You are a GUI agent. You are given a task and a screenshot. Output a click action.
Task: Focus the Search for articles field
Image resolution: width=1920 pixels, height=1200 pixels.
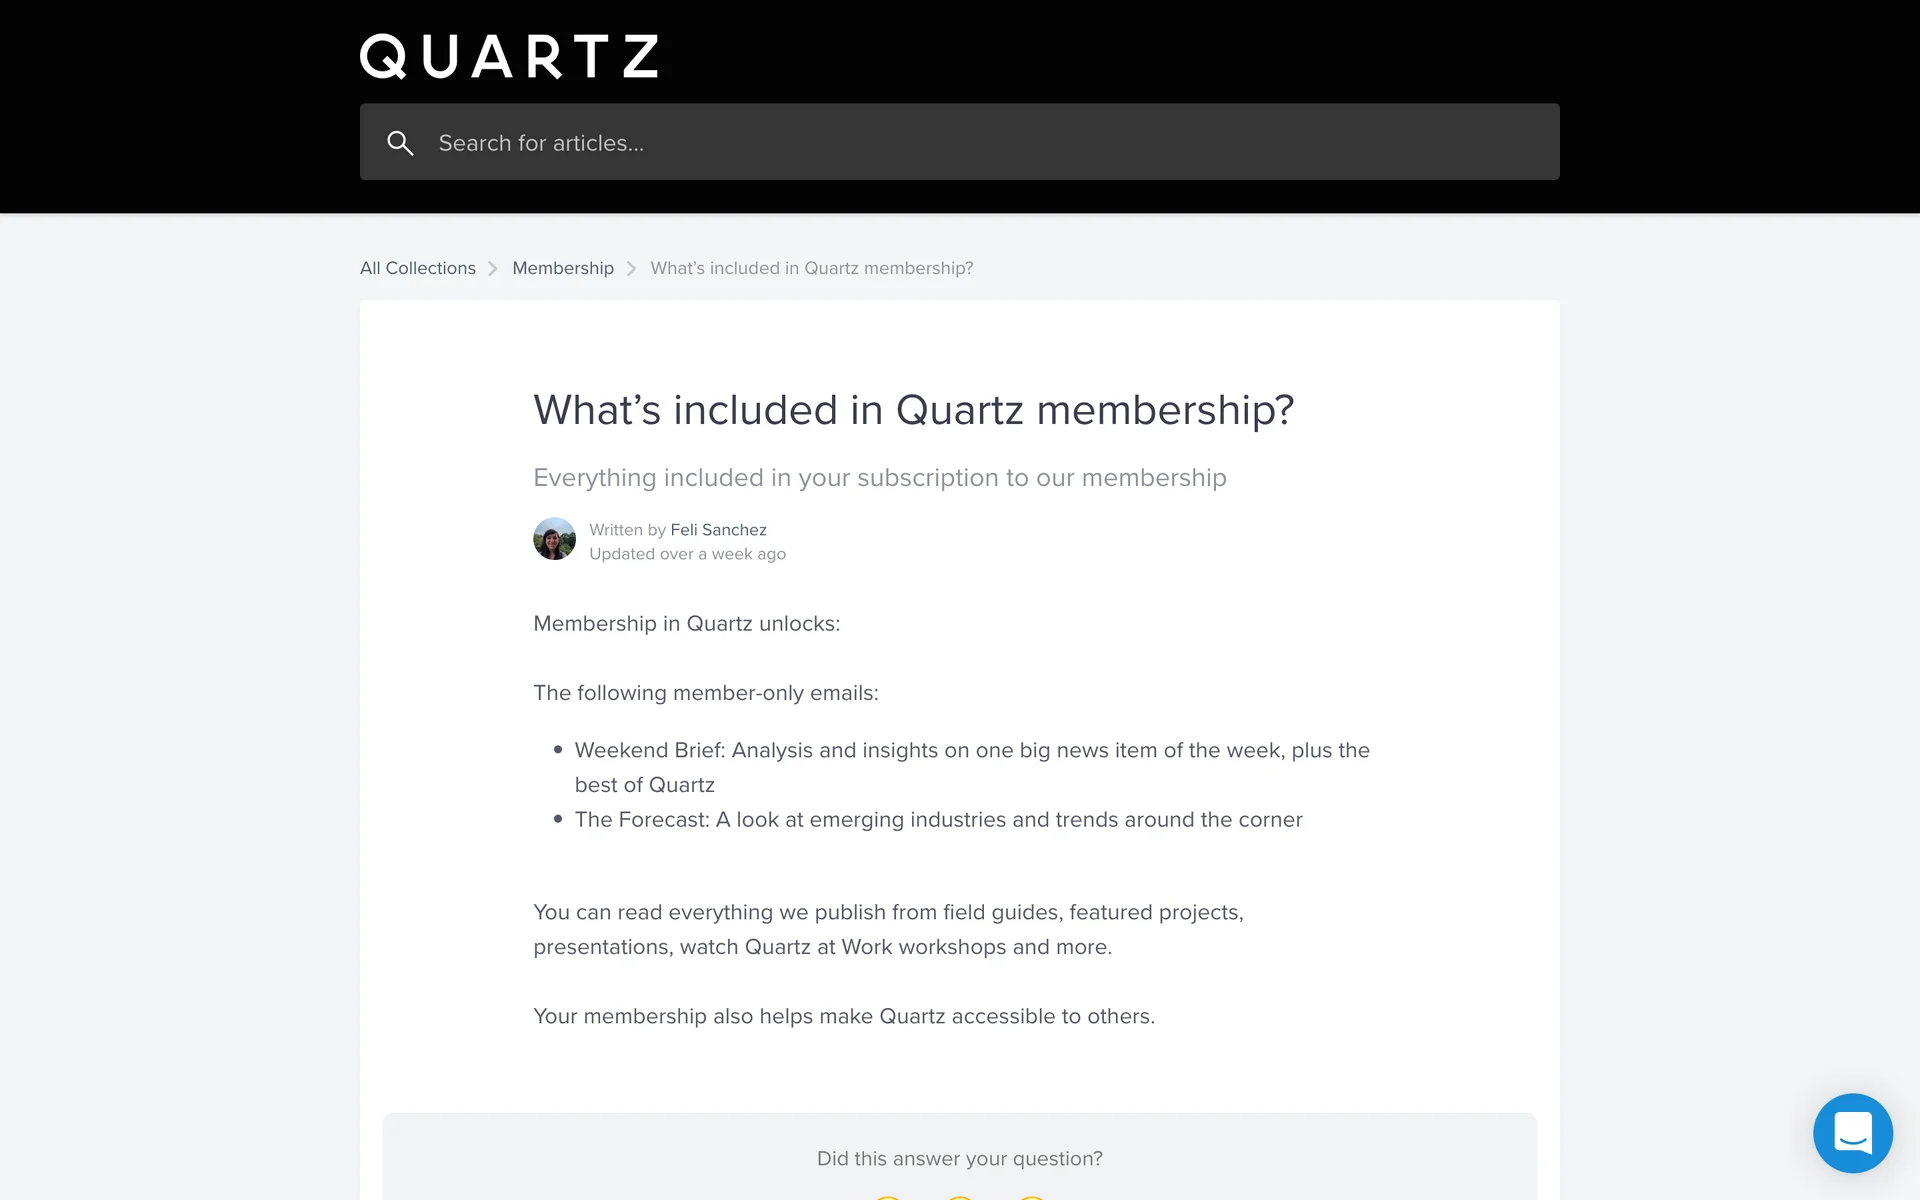coord(980,143)
